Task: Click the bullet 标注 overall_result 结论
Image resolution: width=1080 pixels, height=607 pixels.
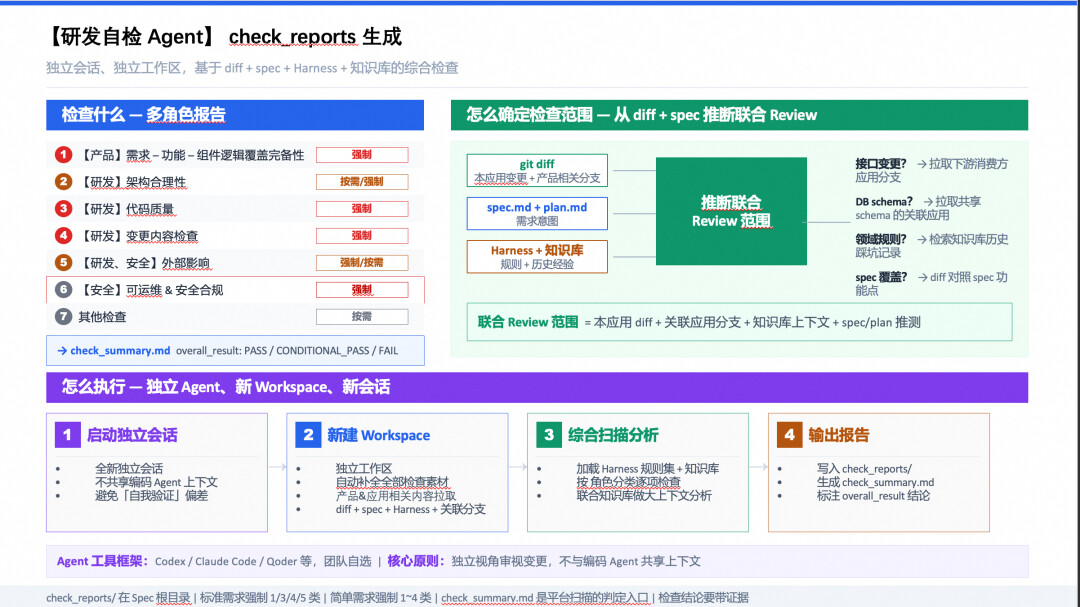Action: 873,495
